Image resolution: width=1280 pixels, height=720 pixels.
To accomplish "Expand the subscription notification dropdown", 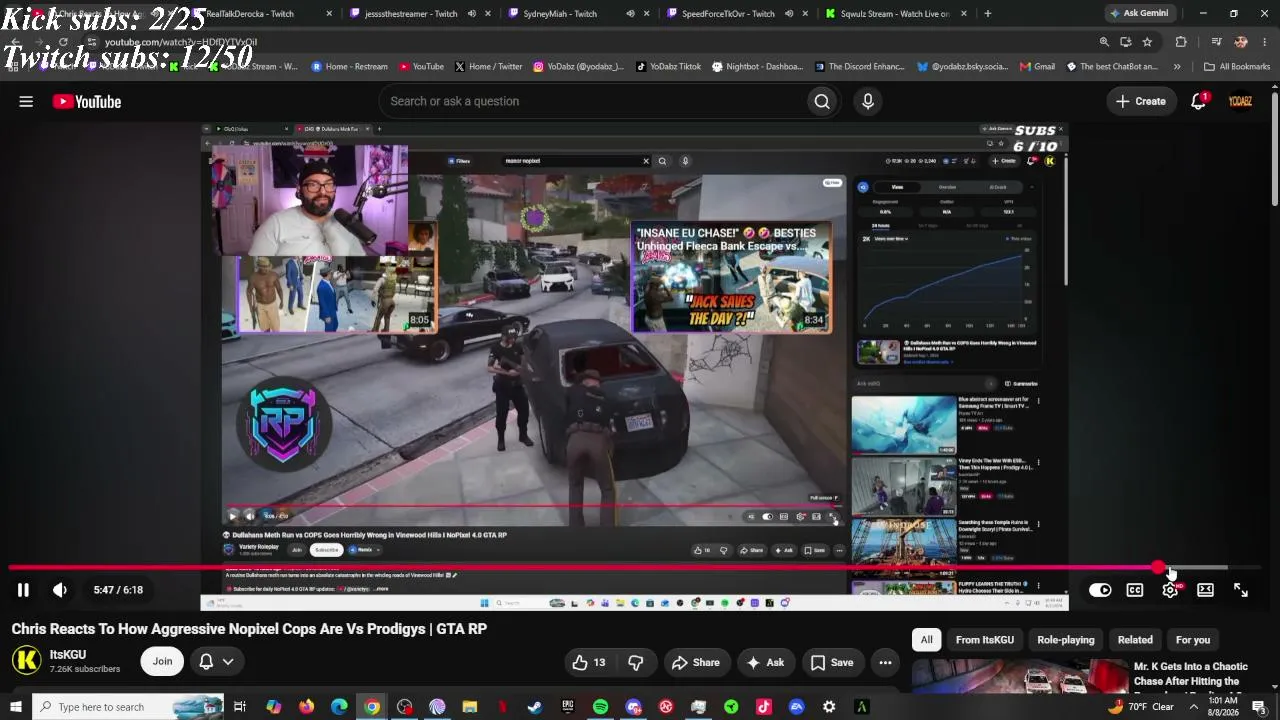I will click(216, 661).
